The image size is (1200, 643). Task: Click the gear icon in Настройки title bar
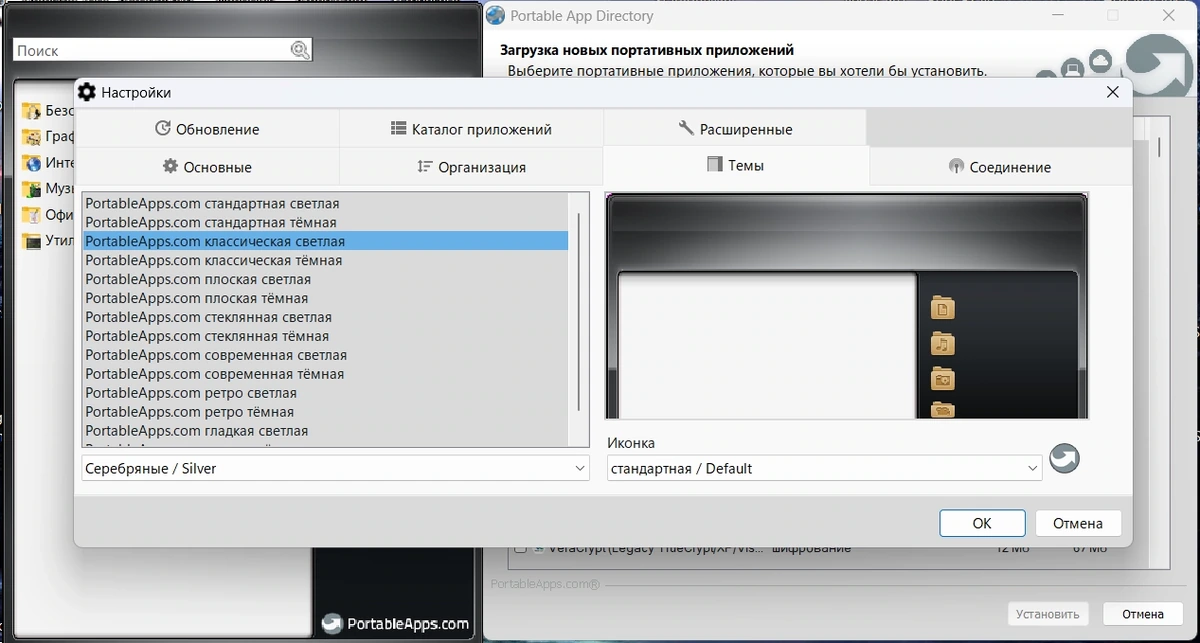(x=87, y=92)
